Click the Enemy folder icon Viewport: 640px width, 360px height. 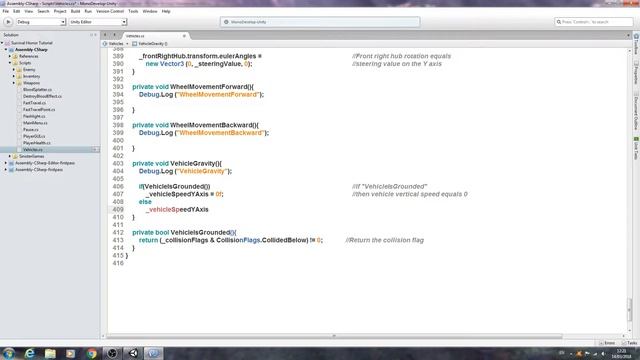19,70
